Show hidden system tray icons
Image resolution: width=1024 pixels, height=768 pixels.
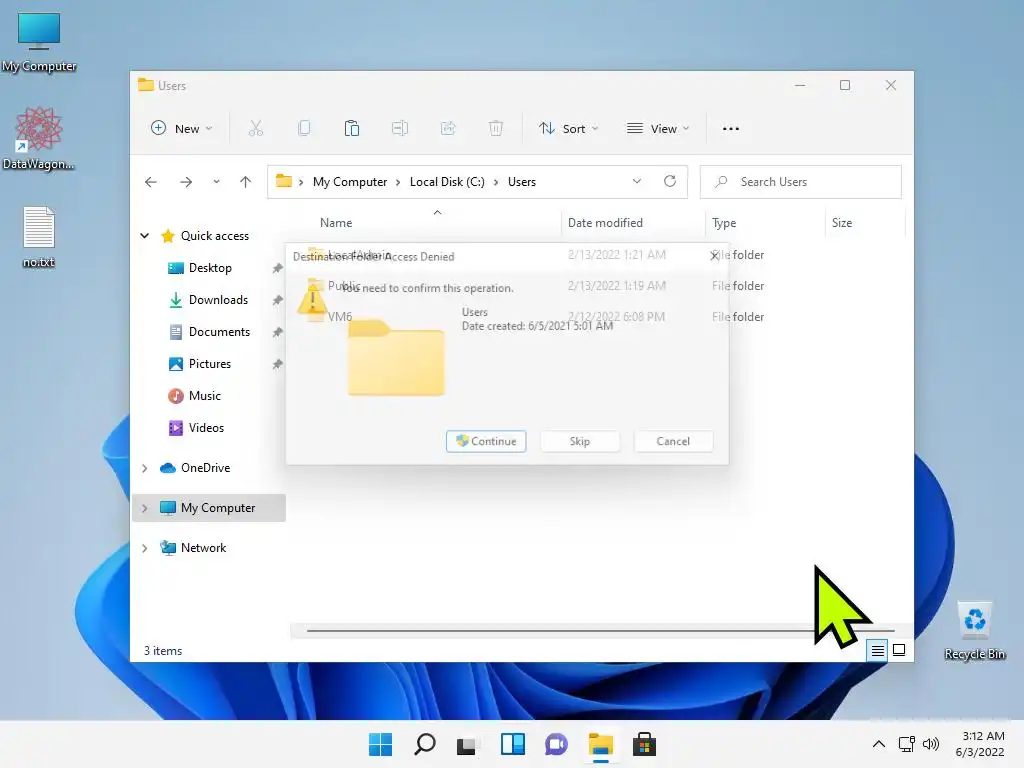pos(879,744)
